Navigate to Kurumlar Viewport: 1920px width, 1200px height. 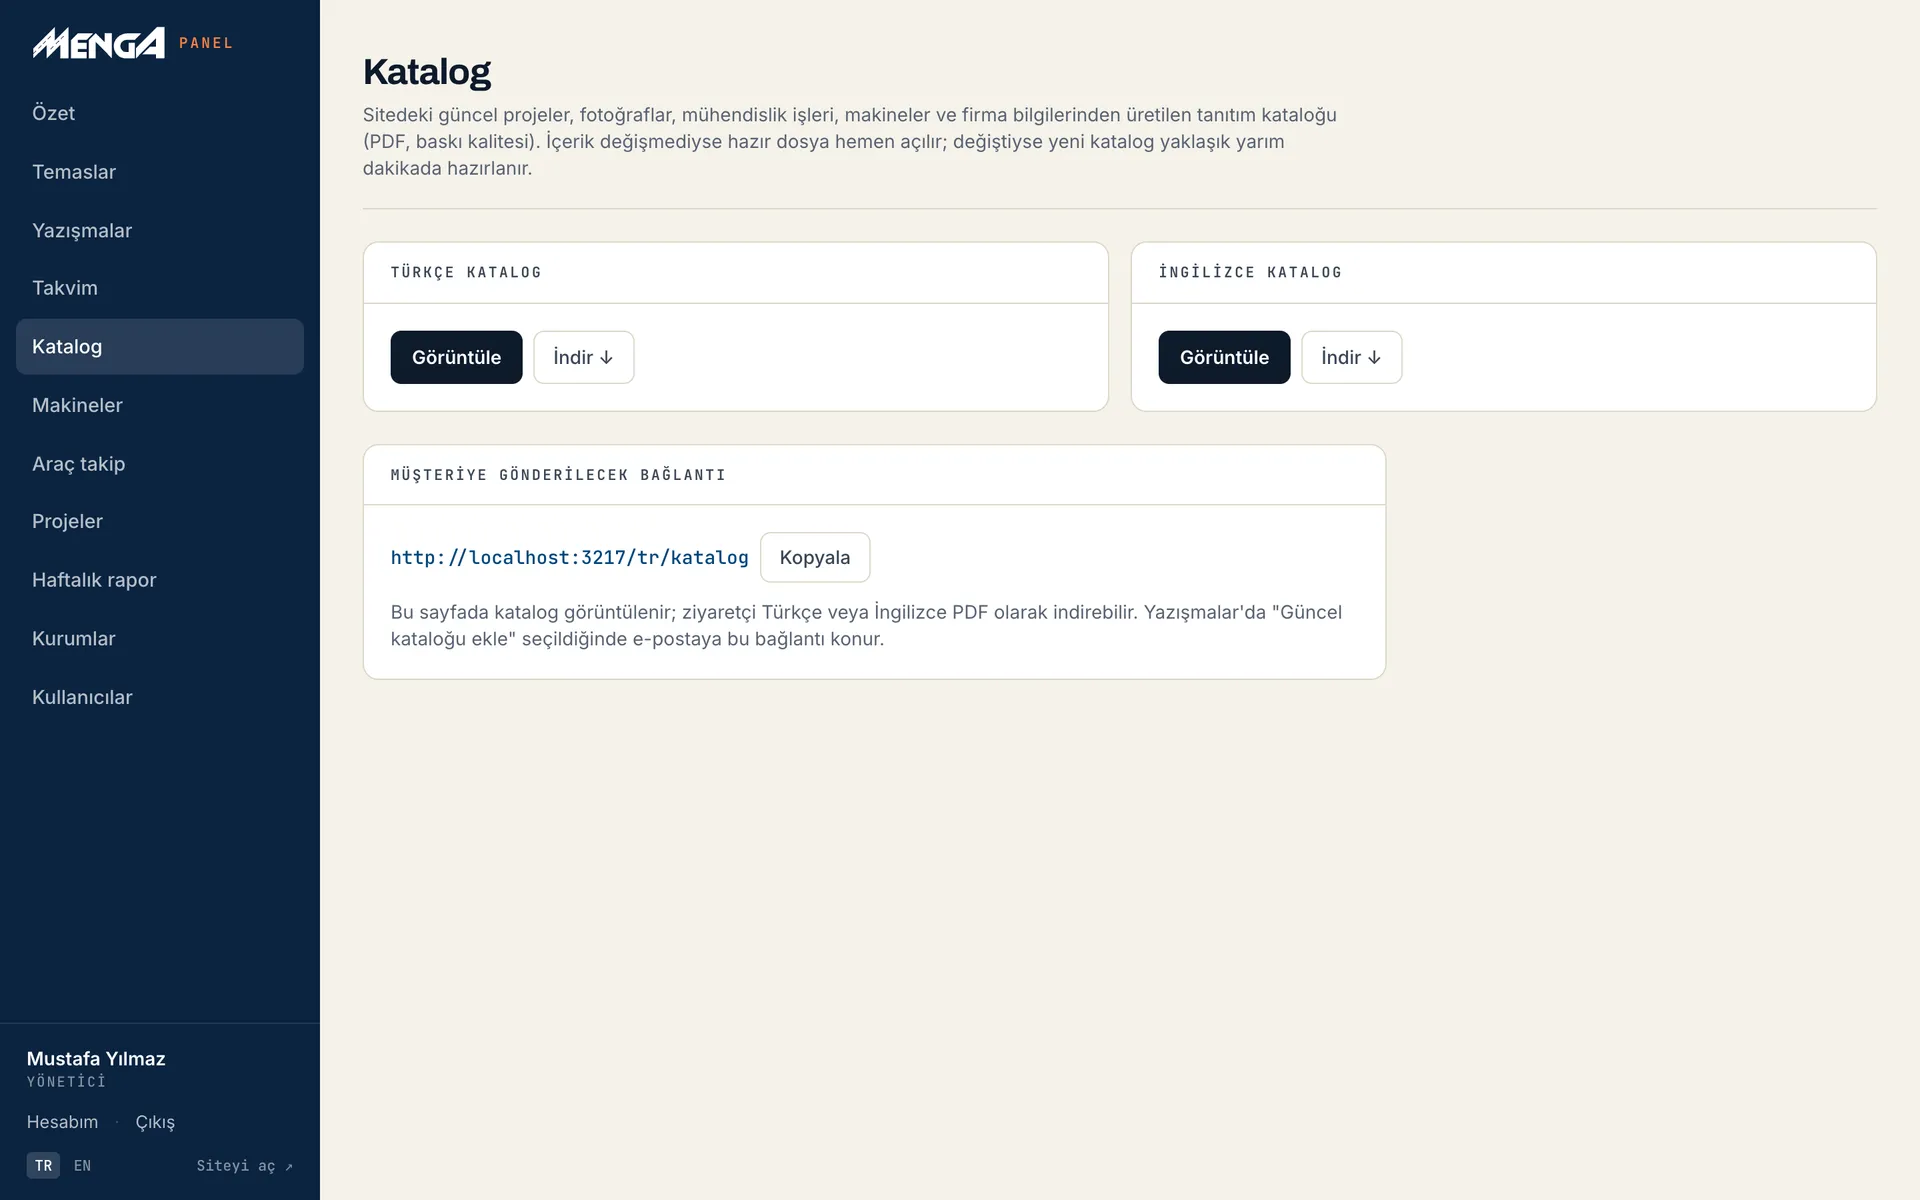coord(160,638)
